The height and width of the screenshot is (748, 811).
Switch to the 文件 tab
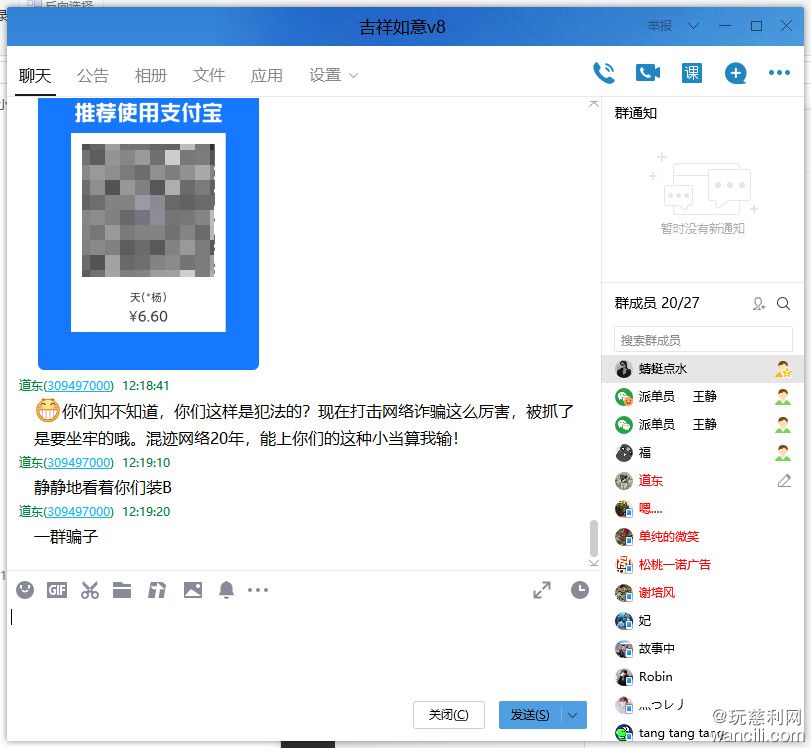(209, 74)
